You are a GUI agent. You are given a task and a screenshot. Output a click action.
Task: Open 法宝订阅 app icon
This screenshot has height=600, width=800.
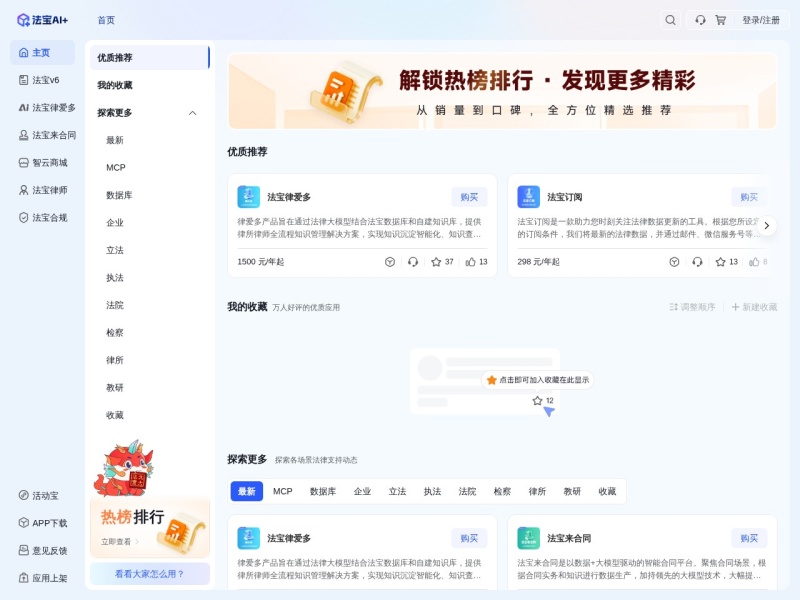coord(529,197)
